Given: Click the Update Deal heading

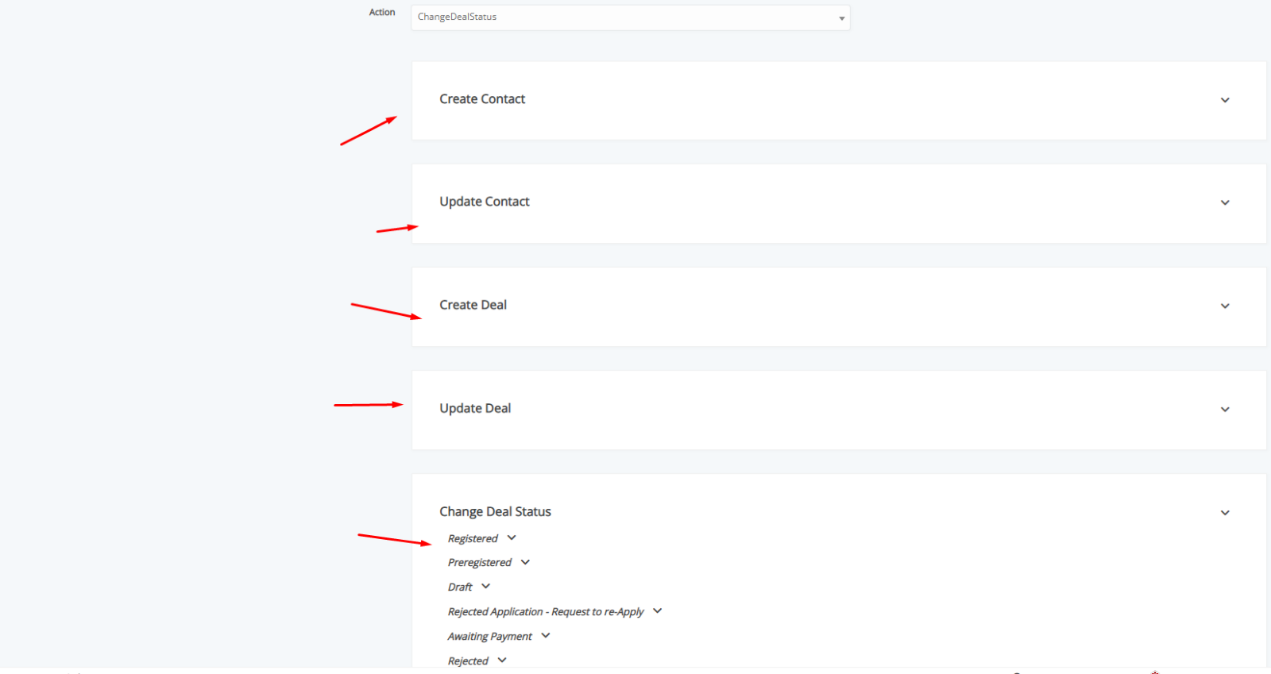Looking at the screenshot, I should pos(475,408).
